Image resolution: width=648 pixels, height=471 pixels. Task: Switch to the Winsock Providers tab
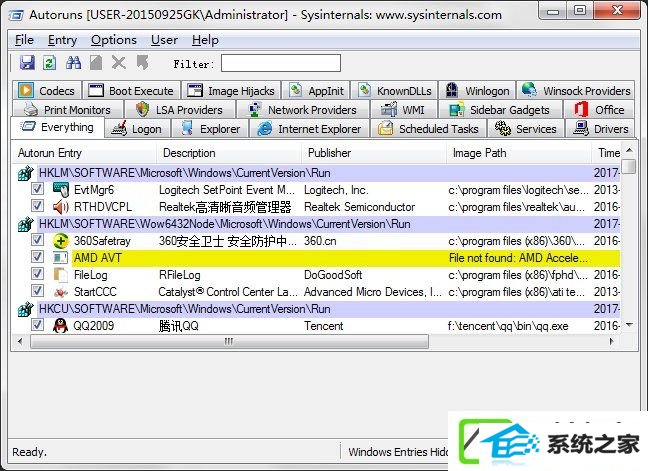[x=576, y=90]
